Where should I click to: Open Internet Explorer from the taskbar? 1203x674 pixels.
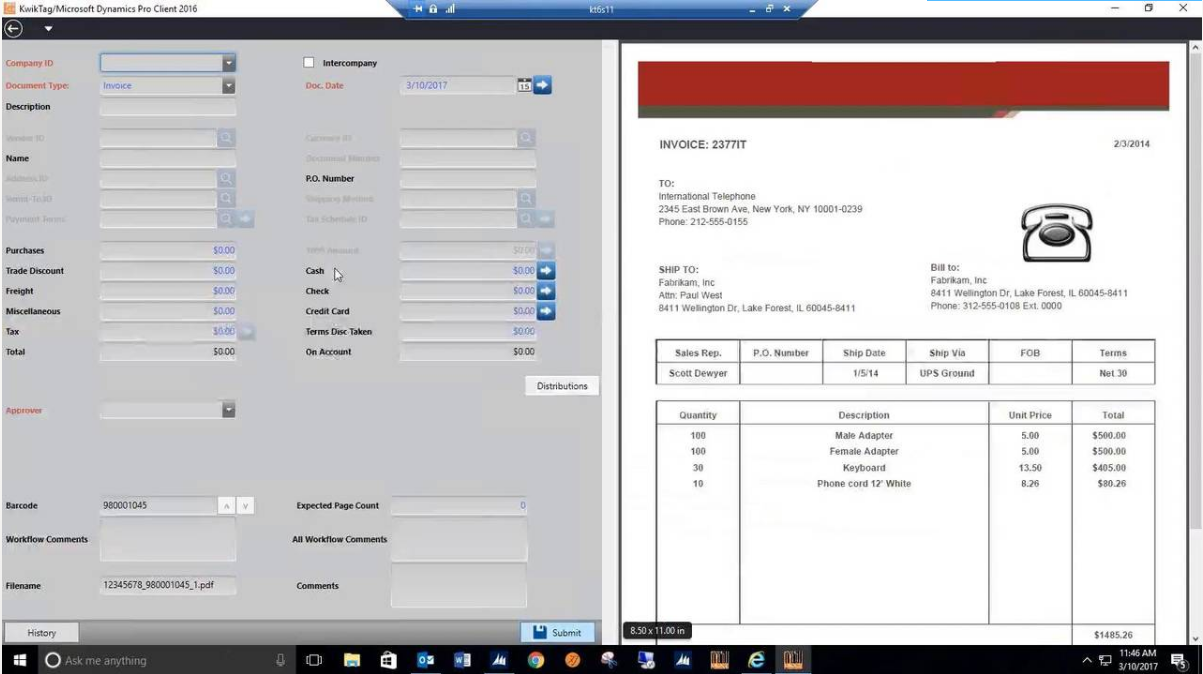[x=755, y=660]
